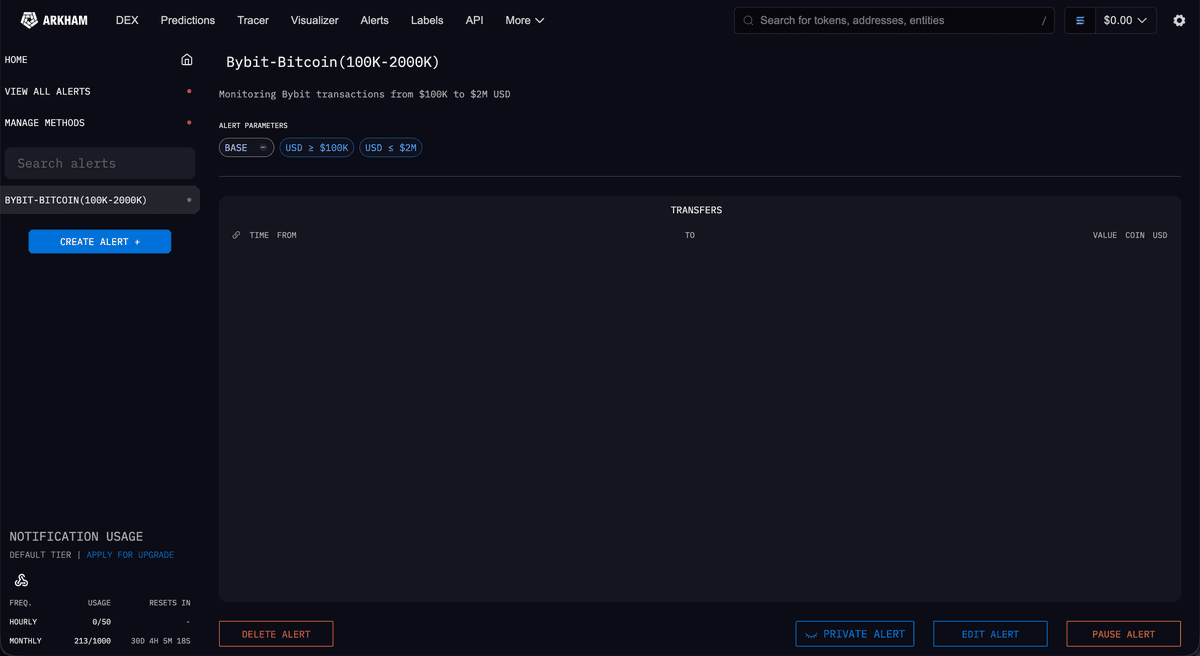Click the monthly reset timer 30D 4H 5M 18S
The image size is (1200, 656).
160,640
